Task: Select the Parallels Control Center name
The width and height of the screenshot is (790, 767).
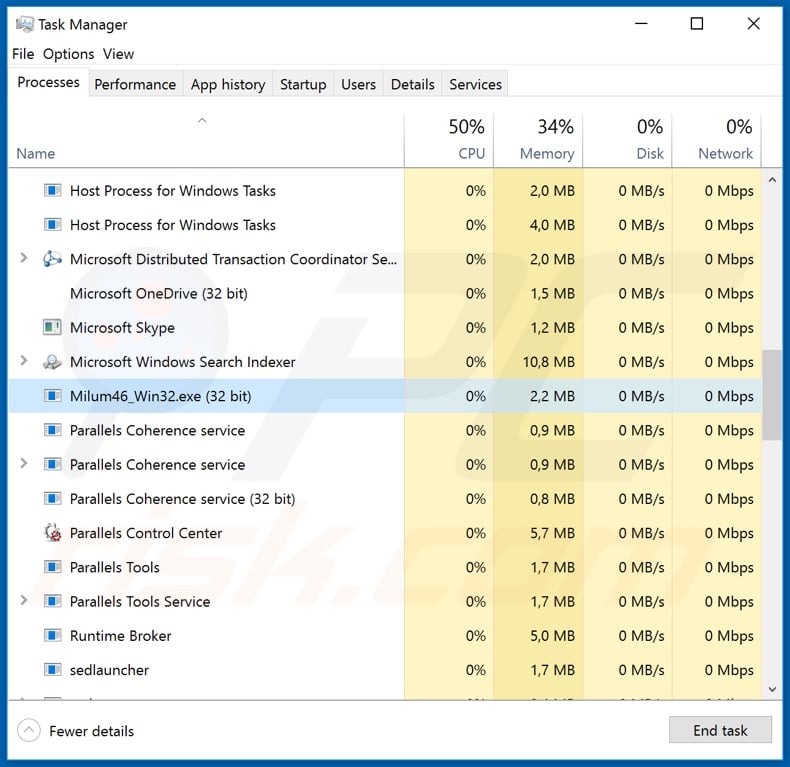Action: [146, 533]
